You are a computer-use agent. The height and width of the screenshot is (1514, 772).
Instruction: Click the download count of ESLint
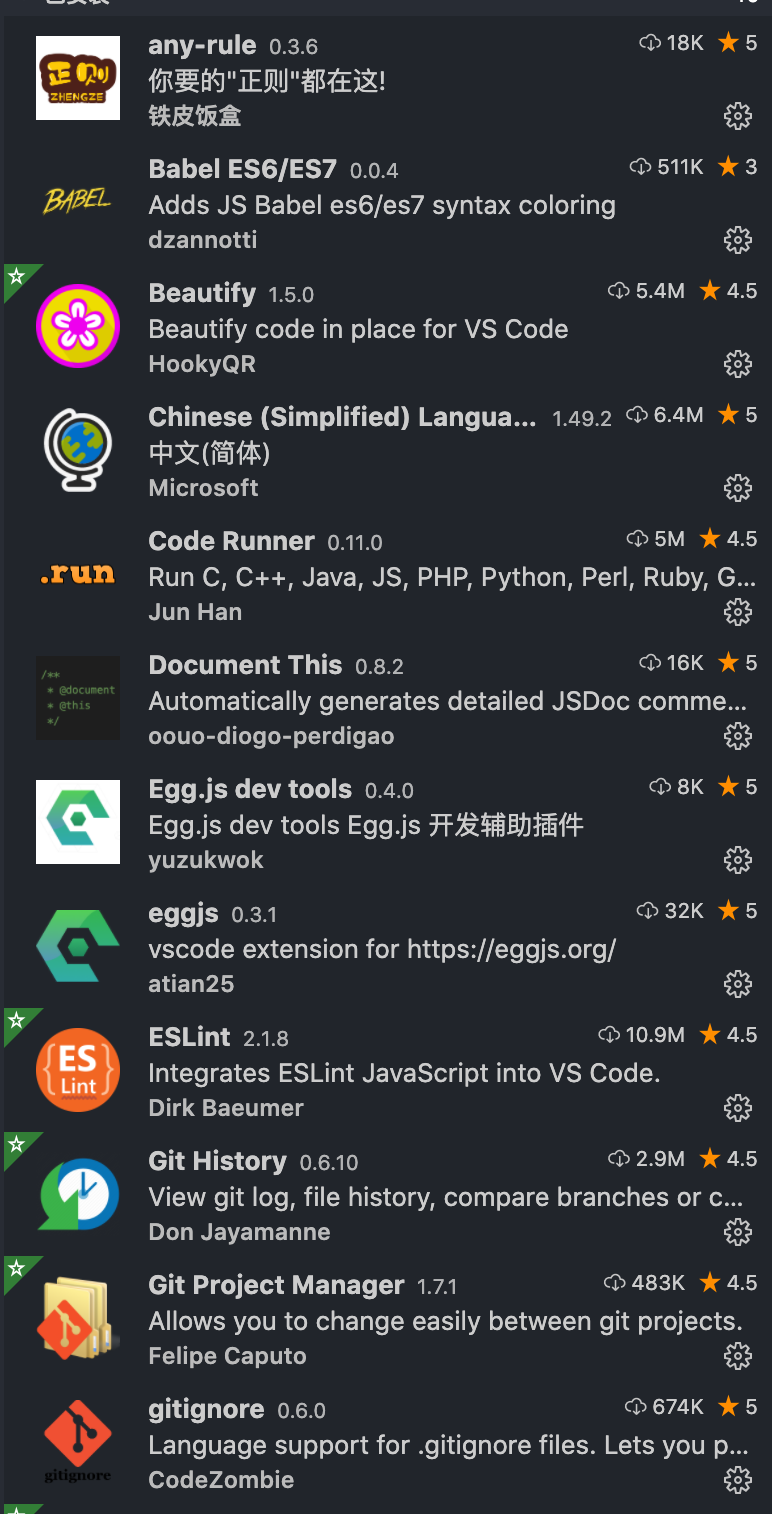pos(641,1035)
